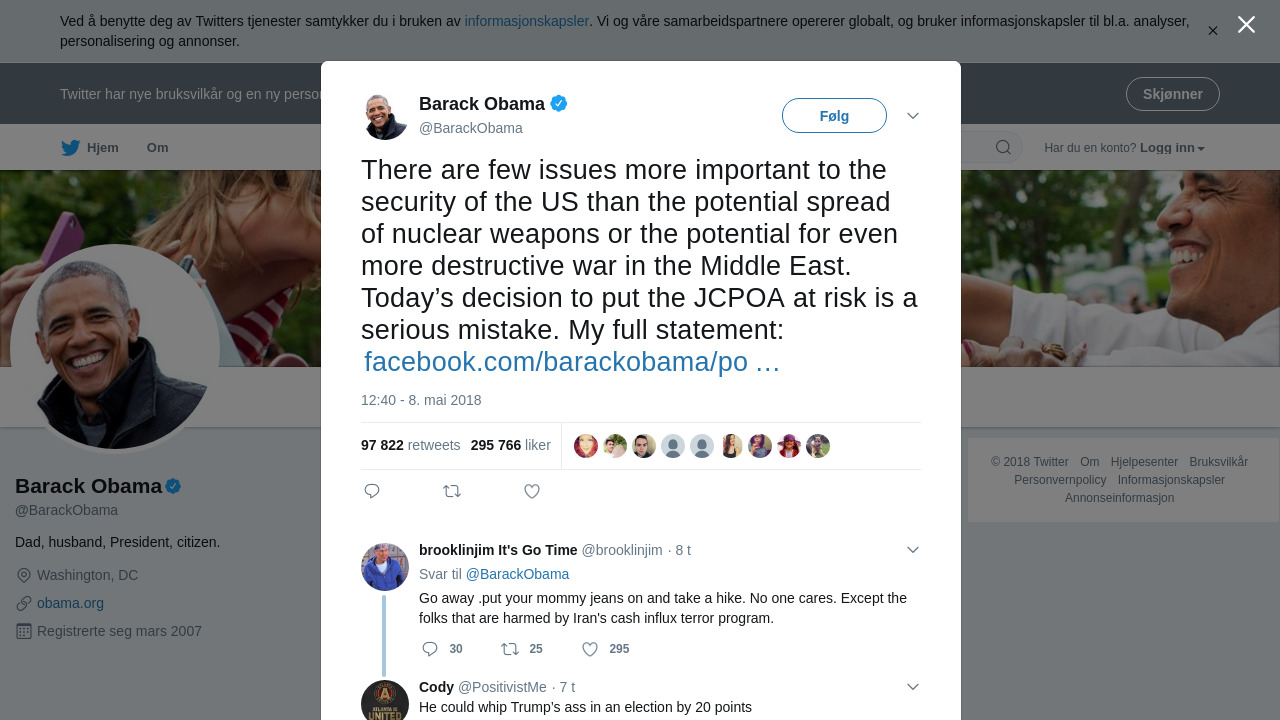This screenshot has width=1280, height=720.
Task: Click the search magnifier icon
Action: click(x=1003, y=148)
